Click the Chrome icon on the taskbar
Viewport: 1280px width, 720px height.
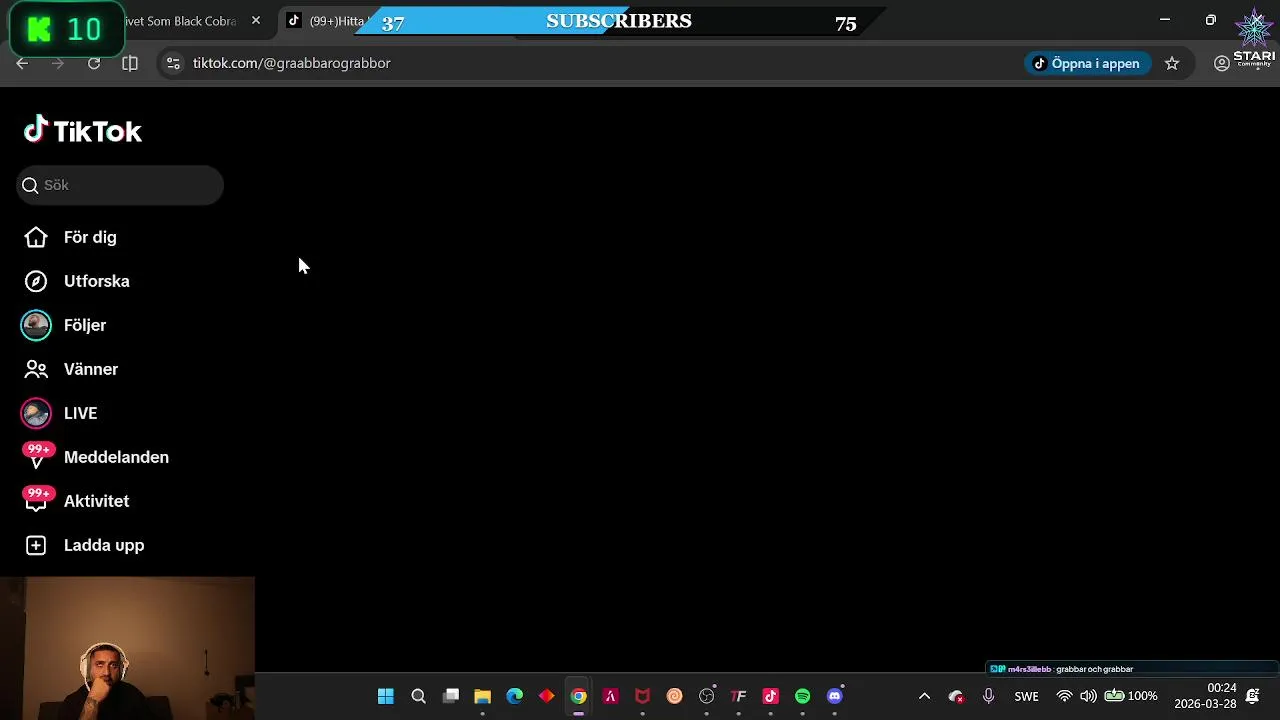(x=579, y=696)
